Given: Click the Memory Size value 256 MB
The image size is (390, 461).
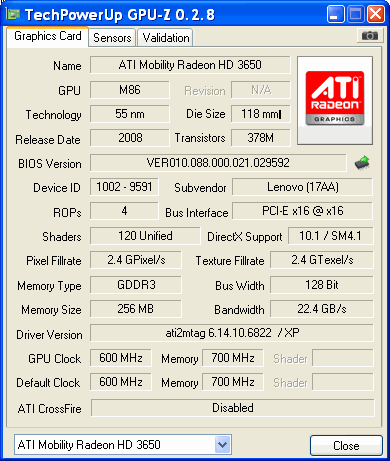Looking at the screenshot, I should click(136, 309).
